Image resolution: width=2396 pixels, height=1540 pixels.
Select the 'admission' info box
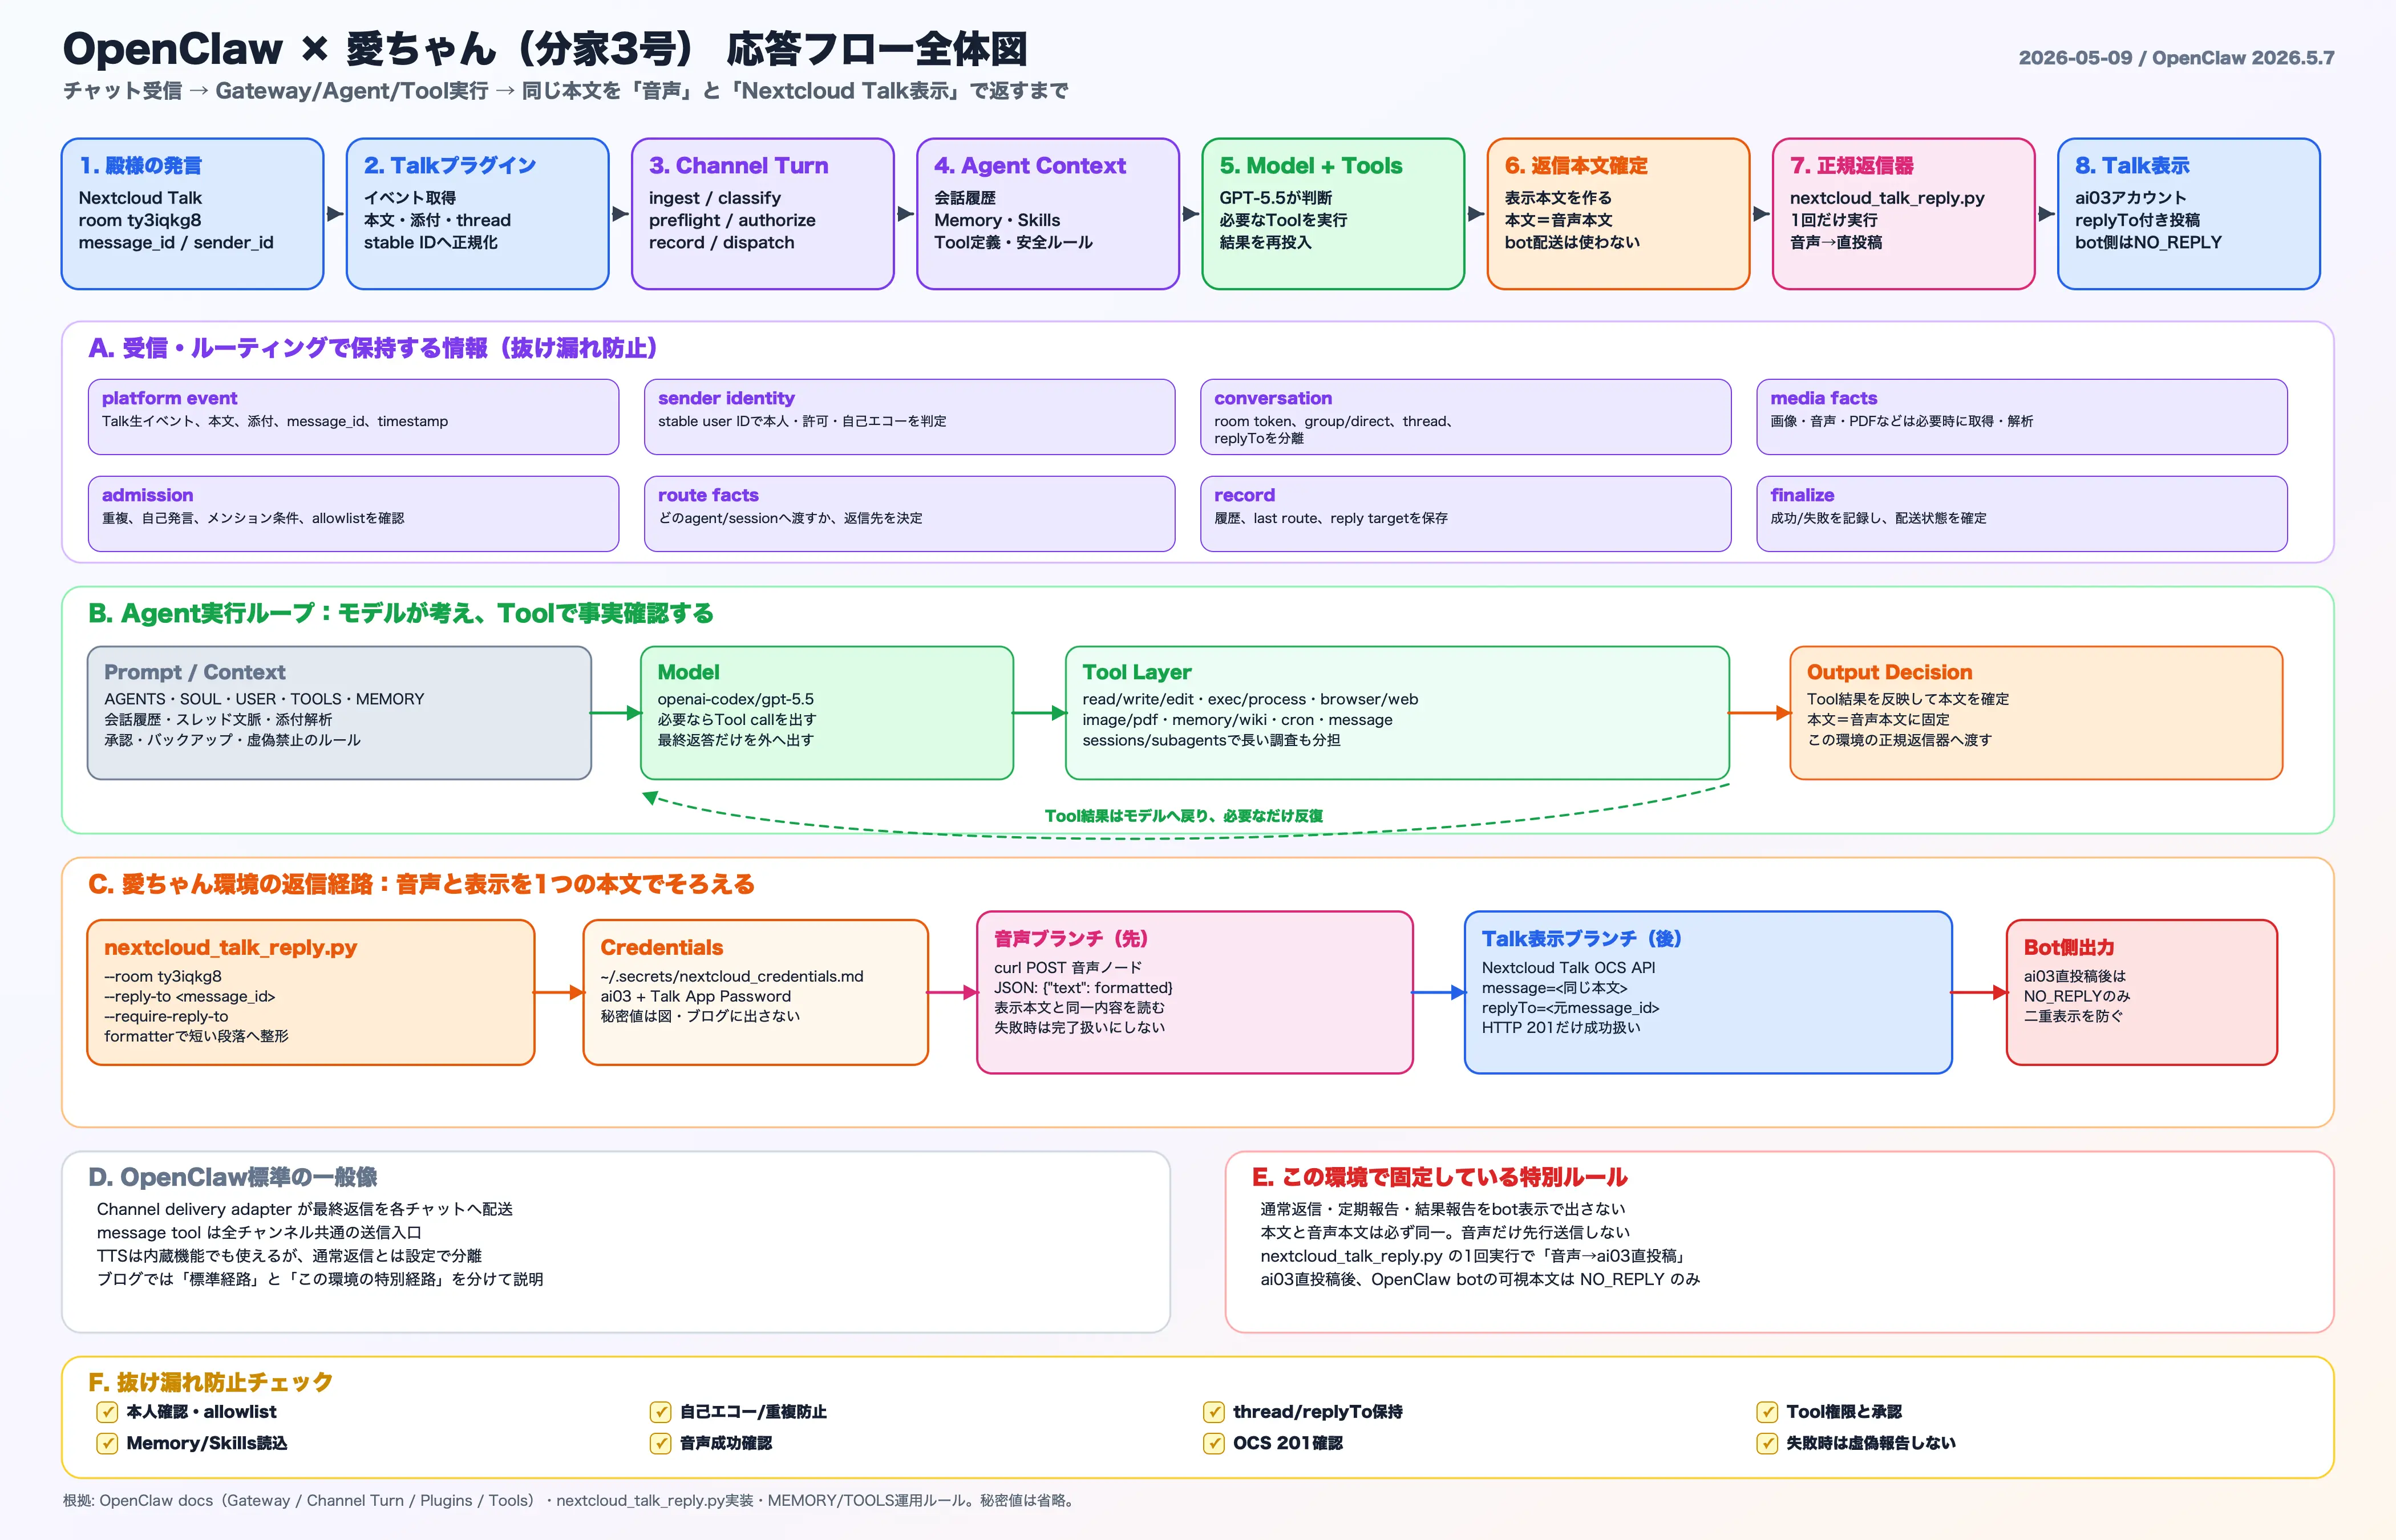click(353, 513)
